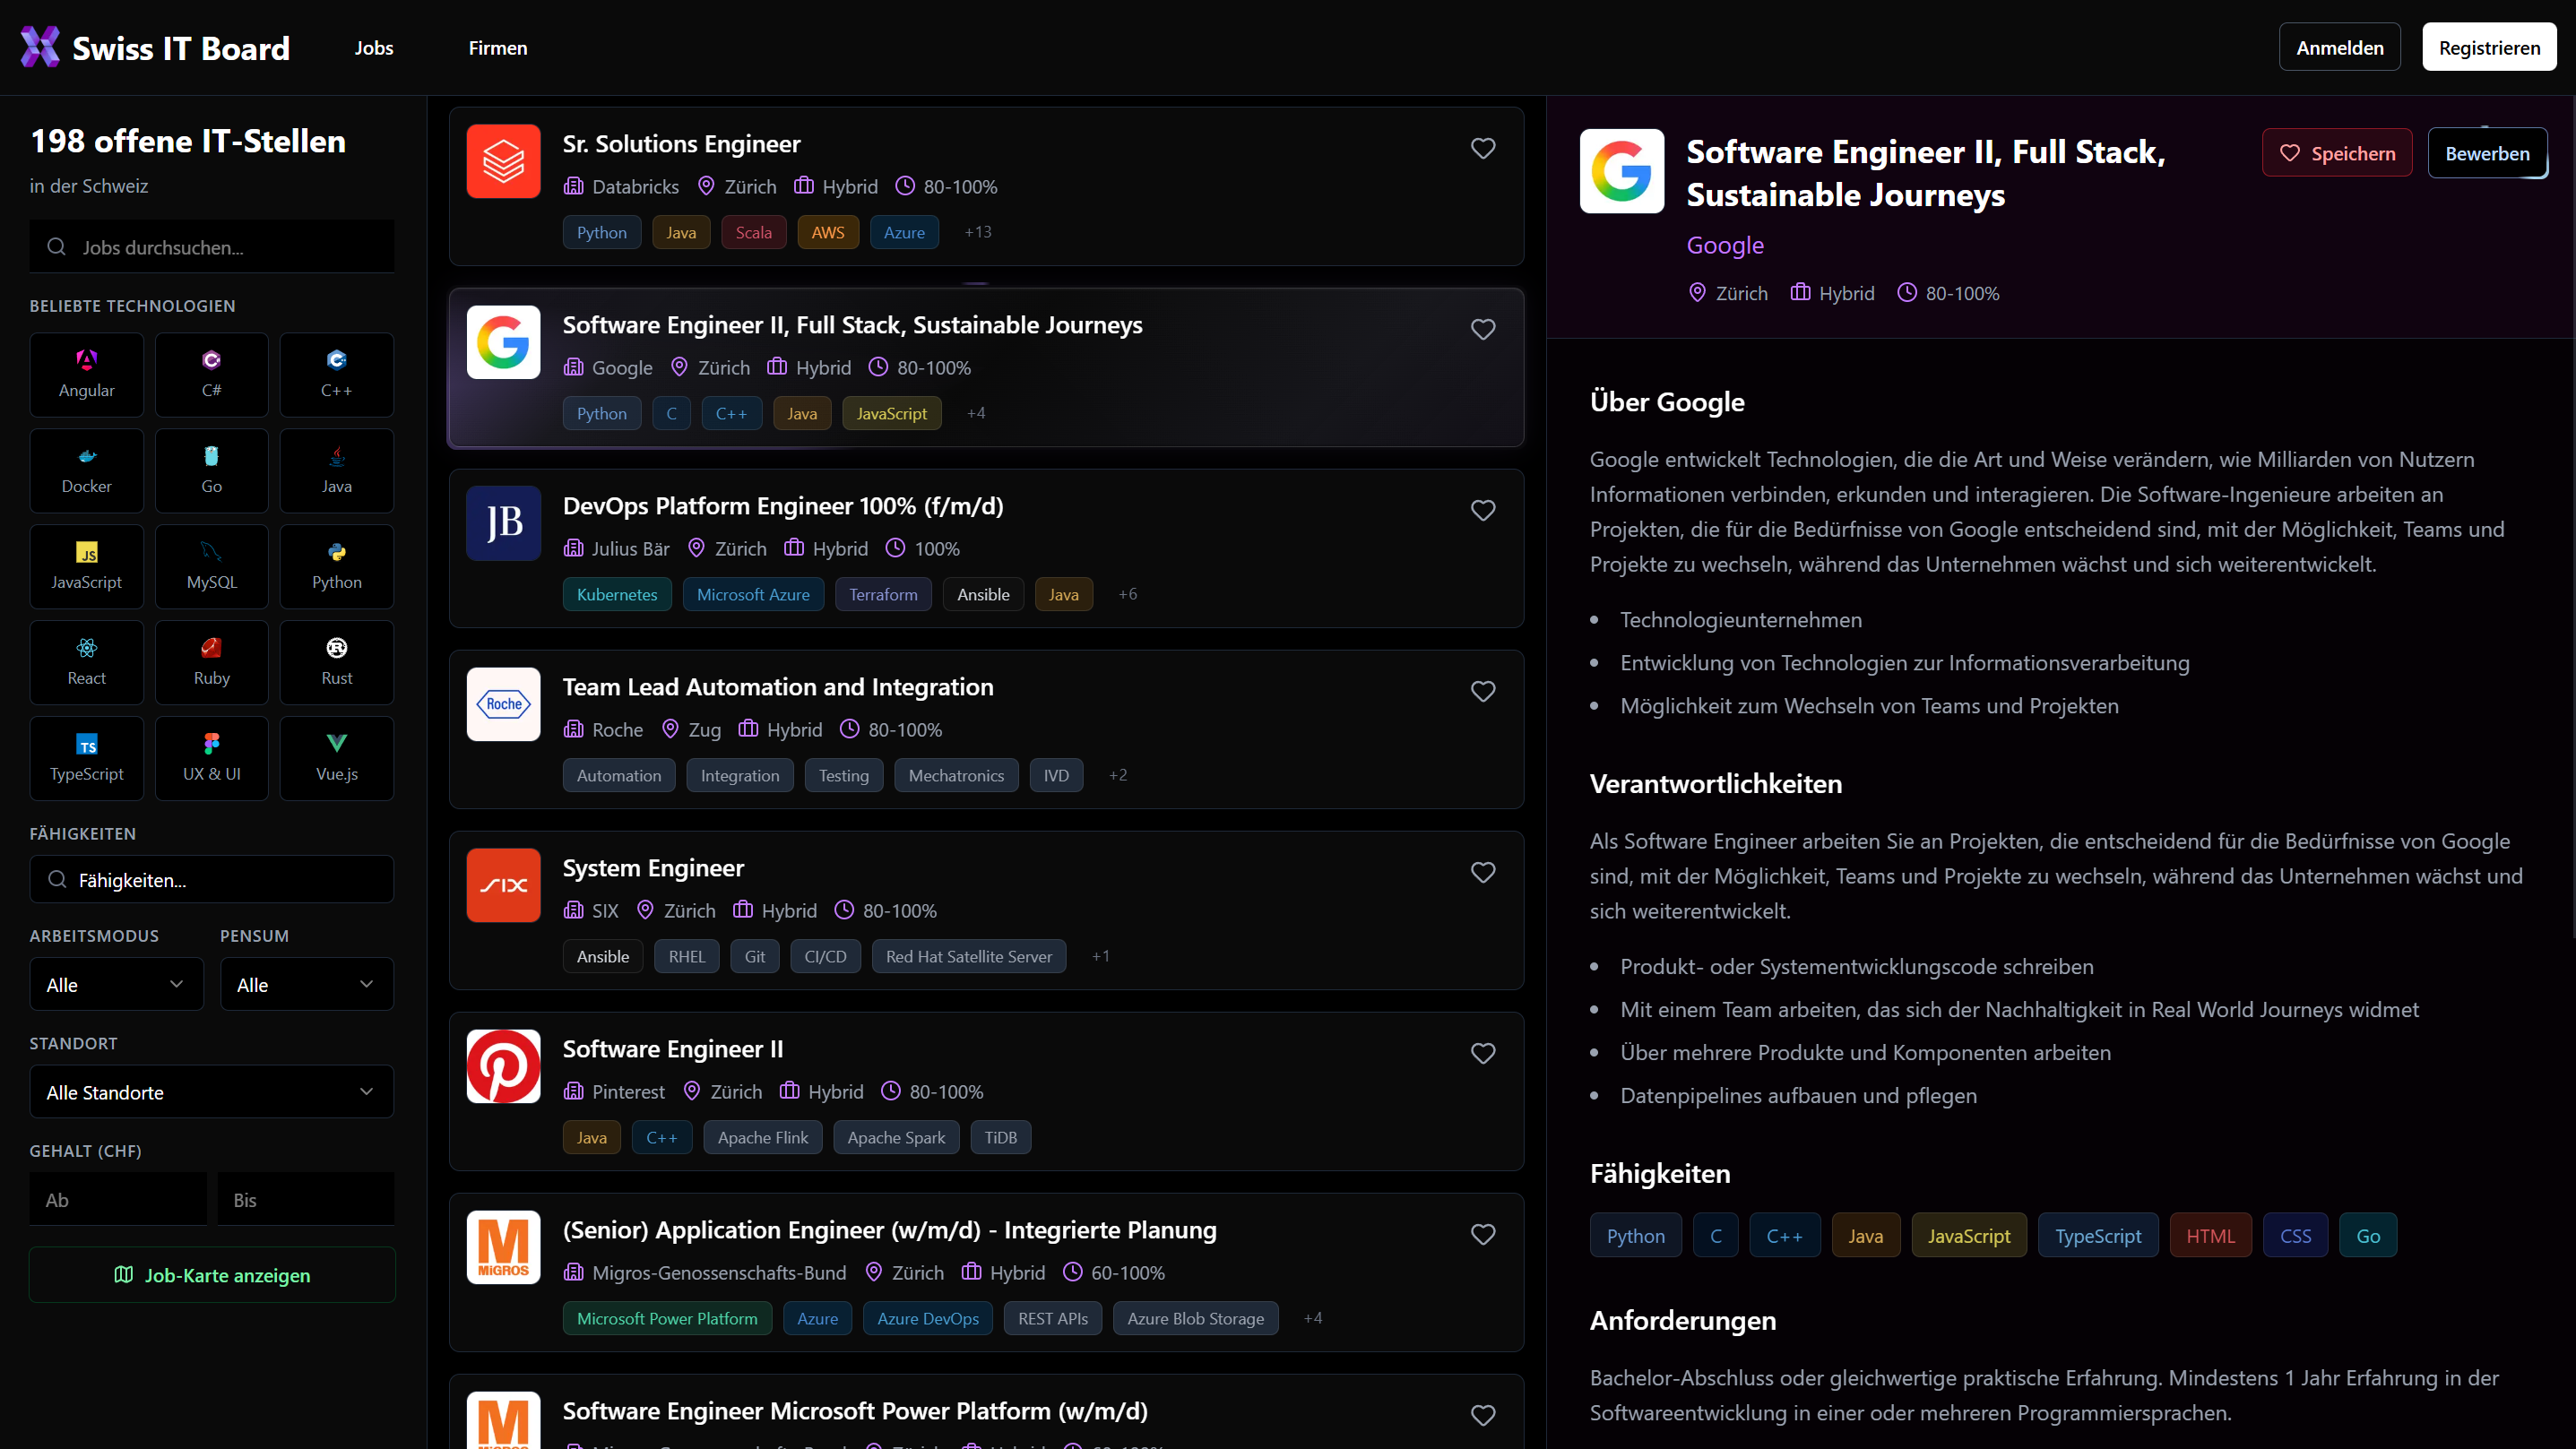Save the DevOps Platform Engineer job with heart

pyautogui.click(x=1483, y=510)
